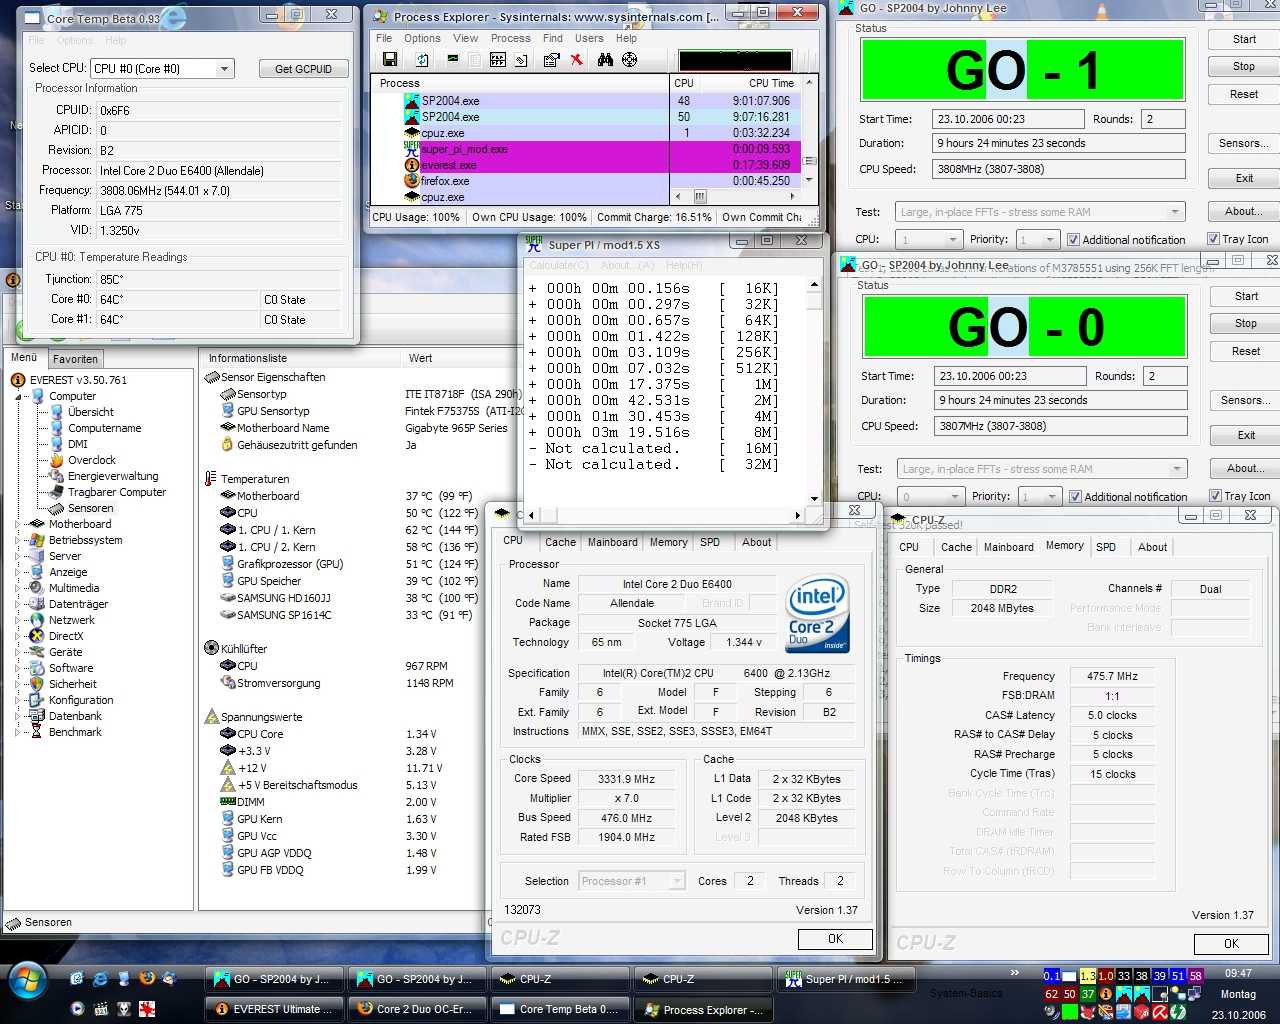Image resolution: width=1280 pixels, height=1024 pixels.
Task: Open Options menu in Process Explorer
Action: click(x=422, y=38)
